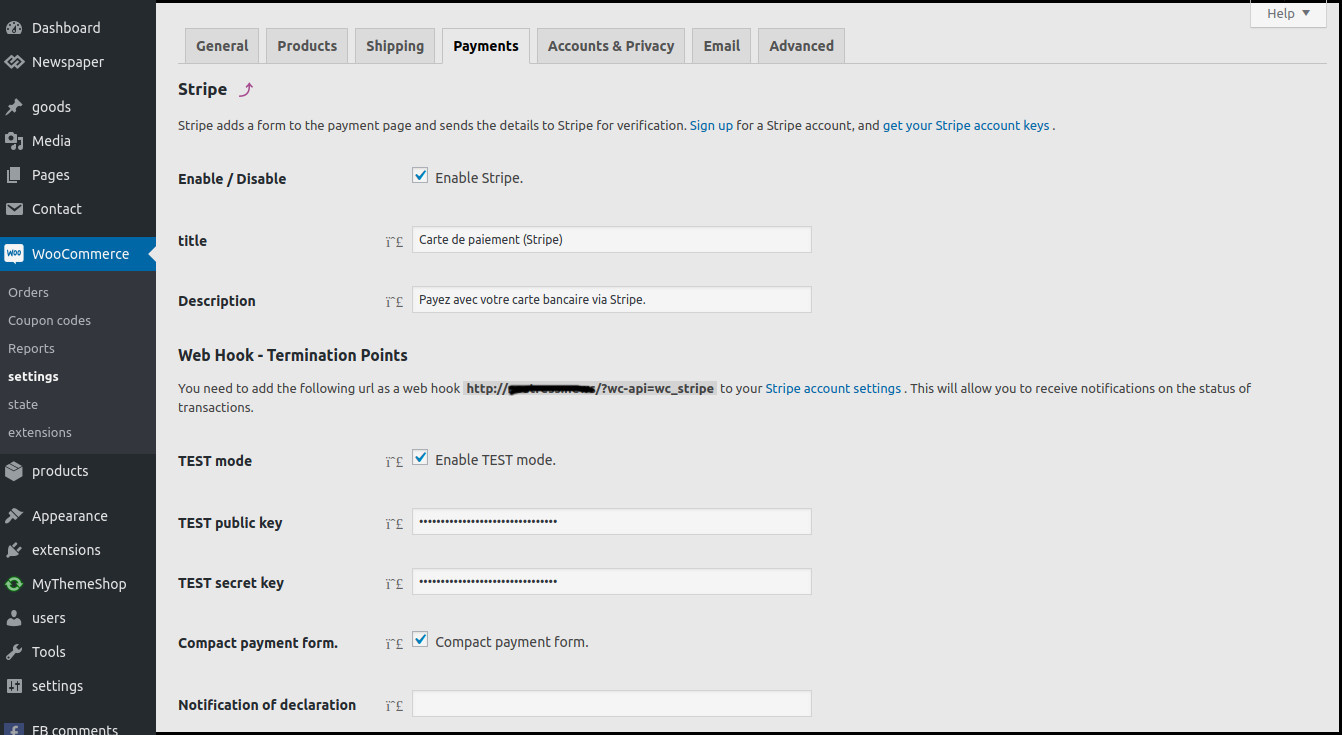This screenshot has height=735, width=1342.
Task: Open state submenu item
Action: click(x=23, y=404)
